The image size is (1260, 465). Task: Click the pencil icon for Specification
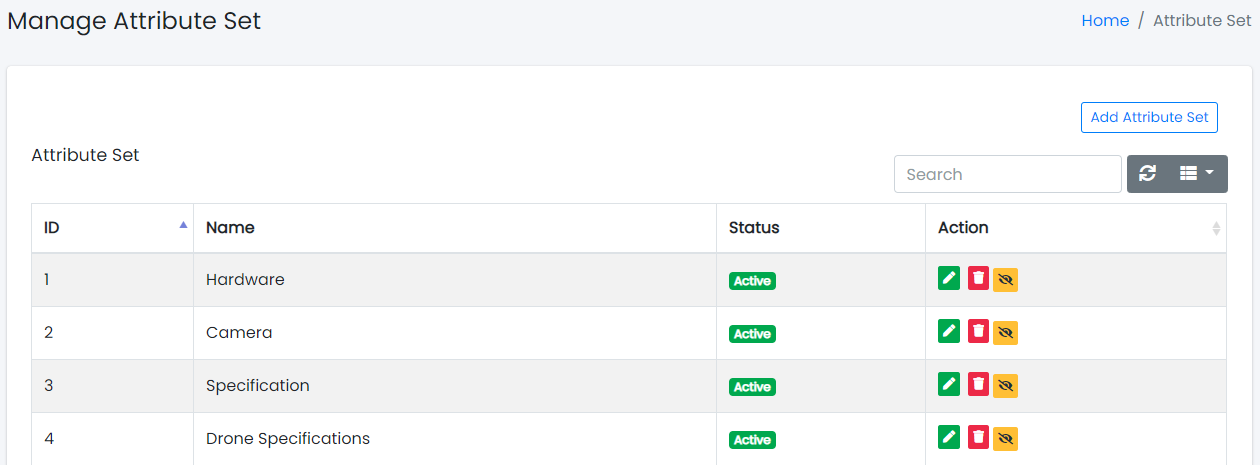coord(949,384)
